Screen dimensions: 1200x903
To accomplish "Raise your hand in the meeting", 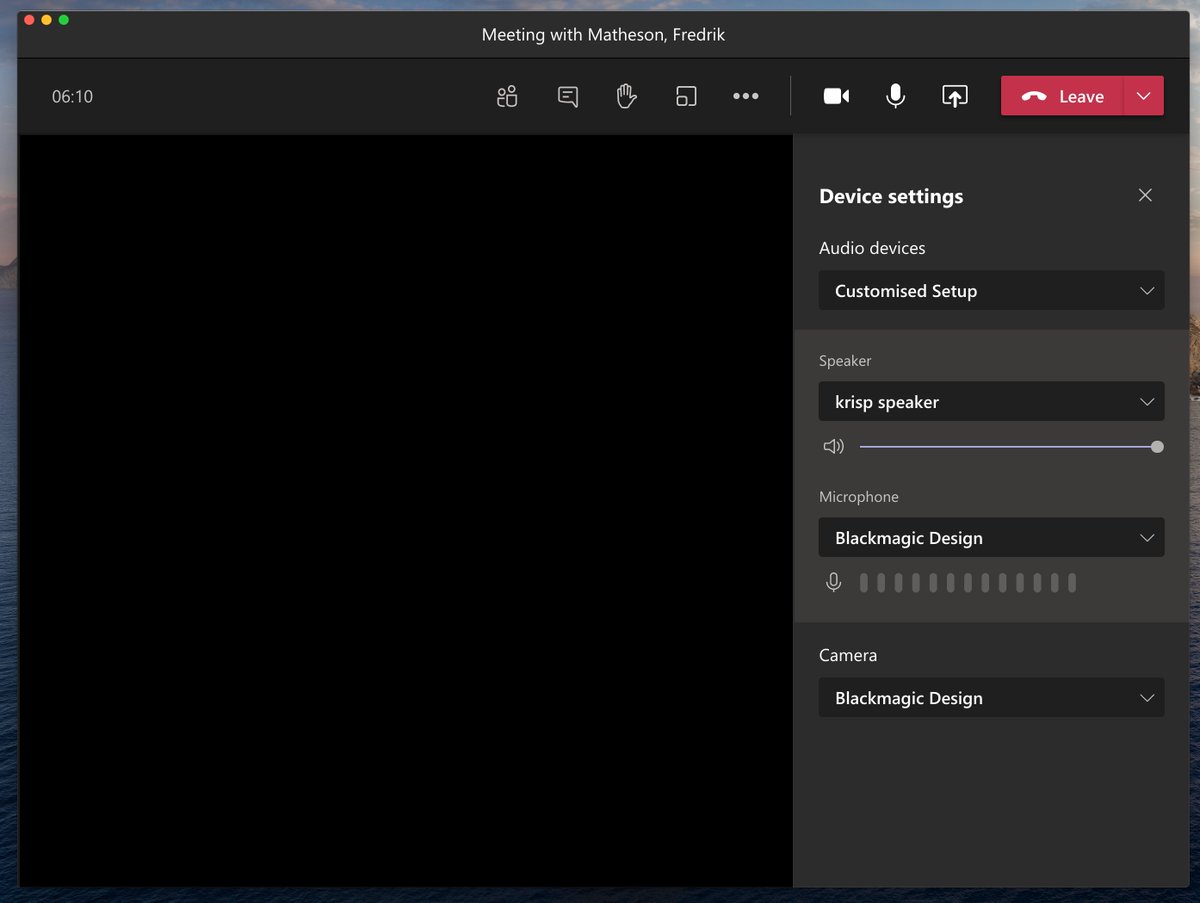I will [625, 96].
